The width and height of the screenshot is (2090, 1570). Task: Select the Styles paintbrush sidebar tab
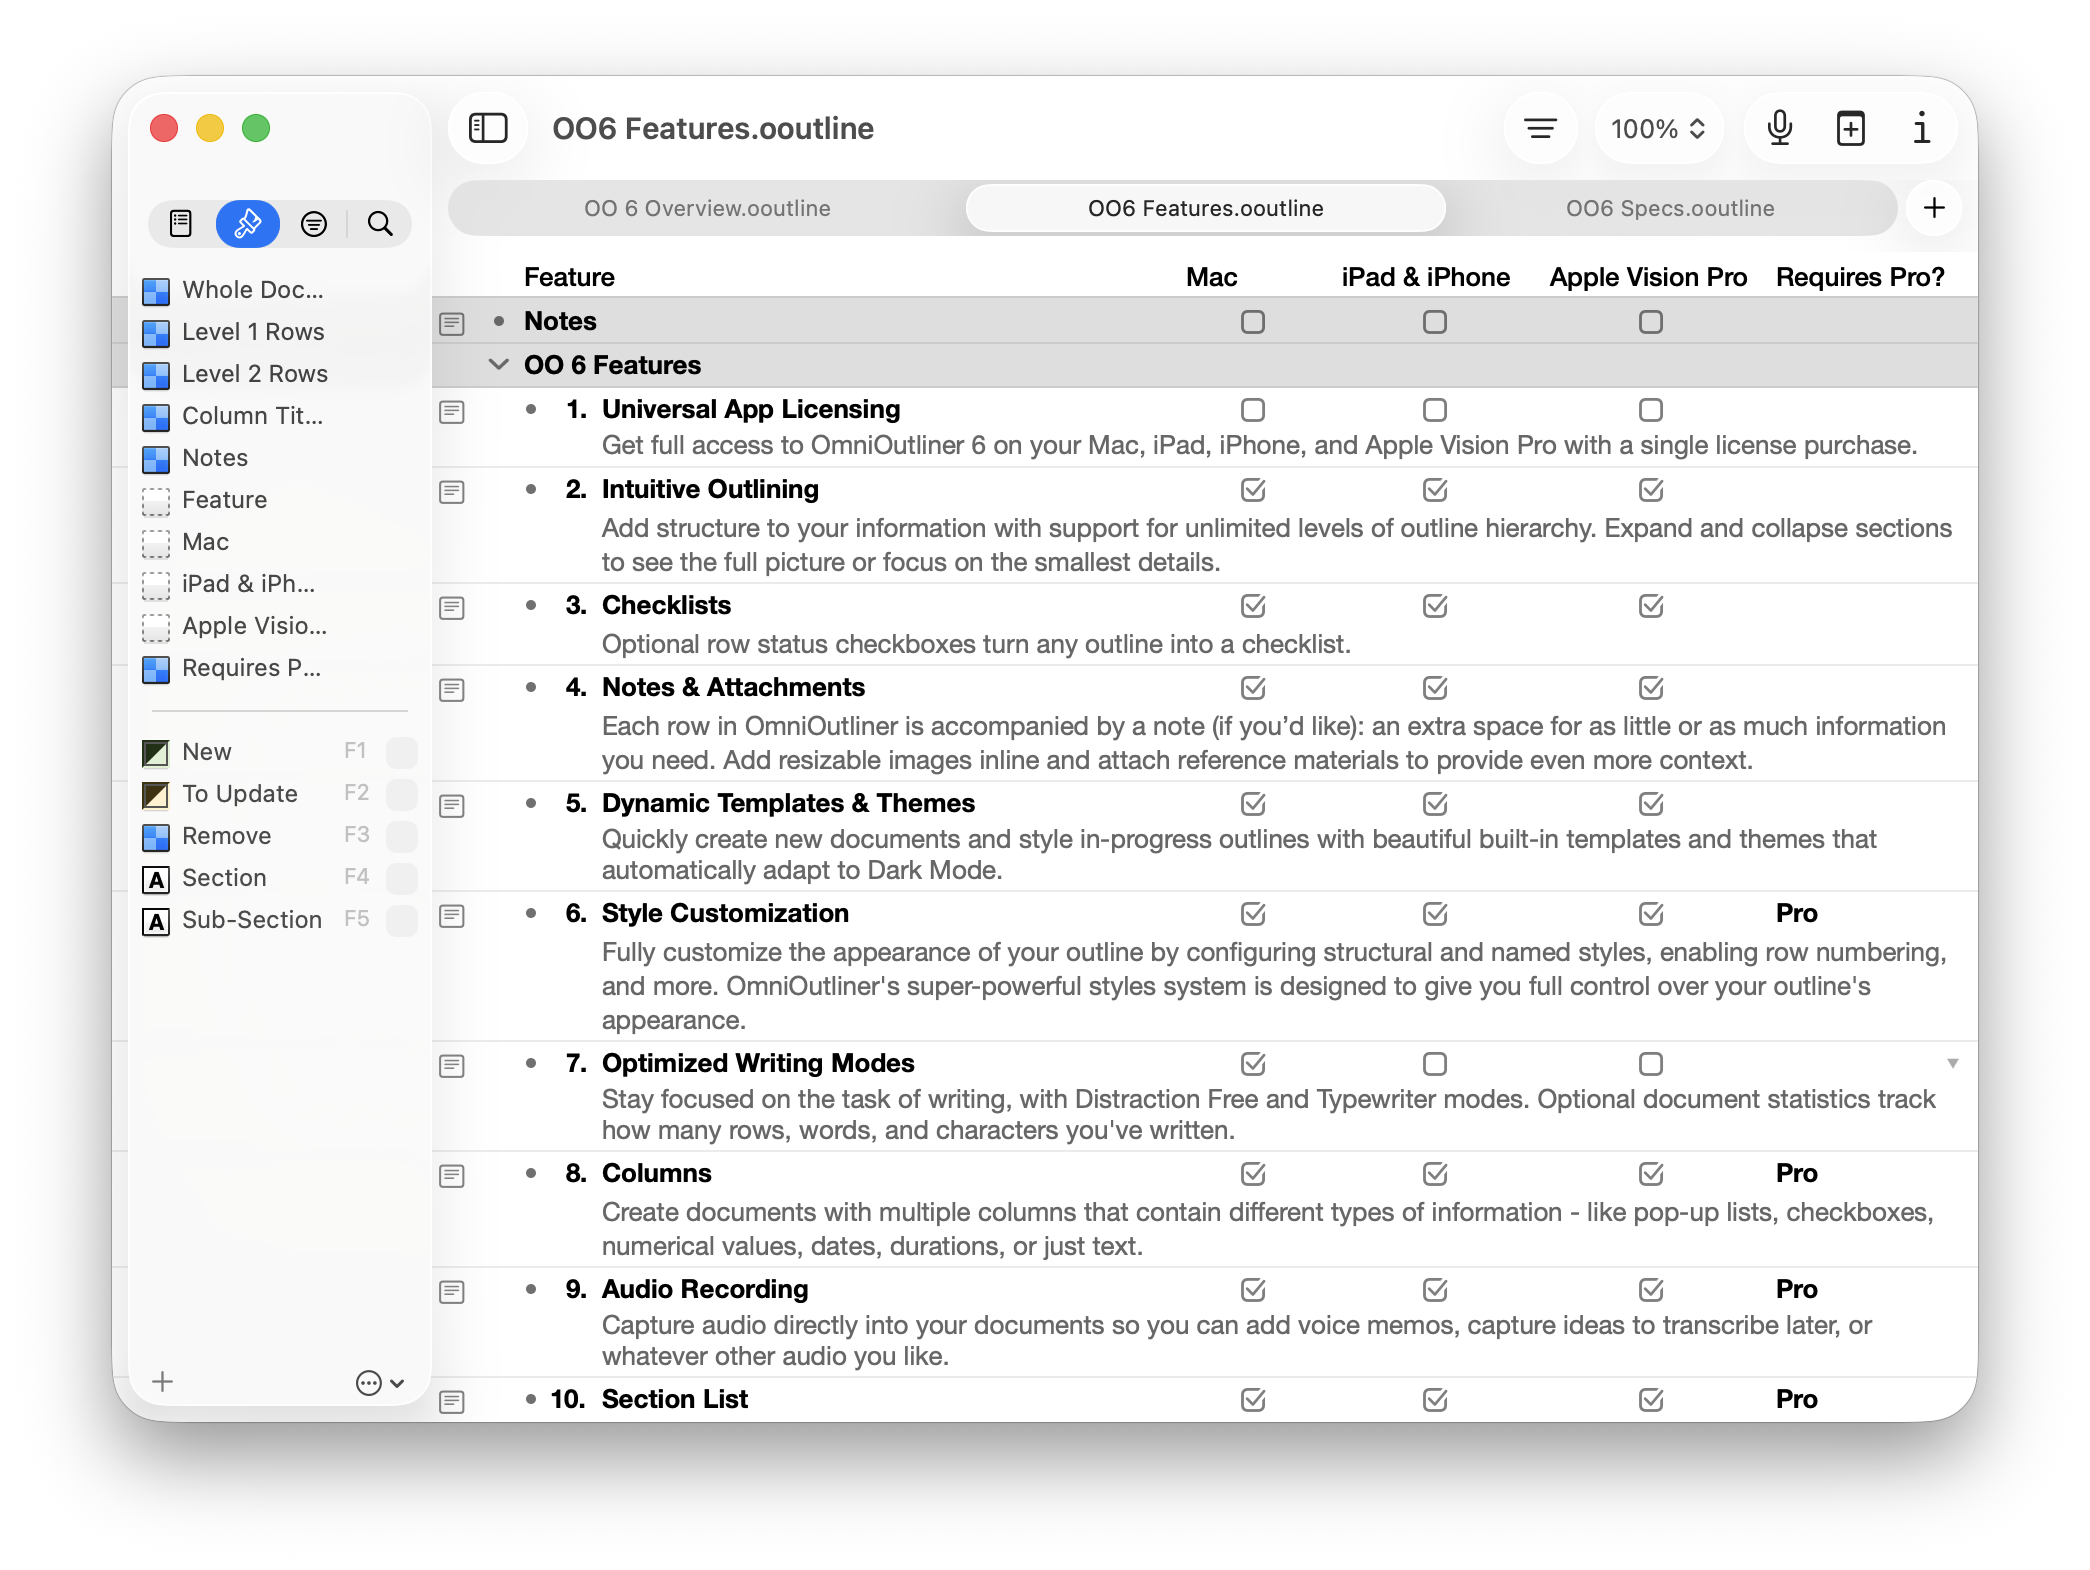(247, 223)
